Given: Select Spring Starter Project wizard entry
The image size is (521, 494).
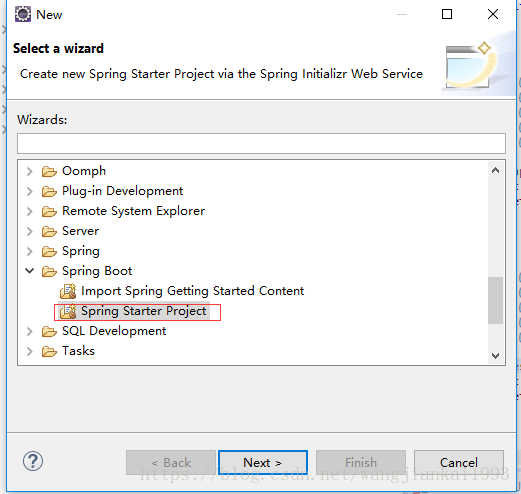Looking at the screenshot, I should point(144,311).
